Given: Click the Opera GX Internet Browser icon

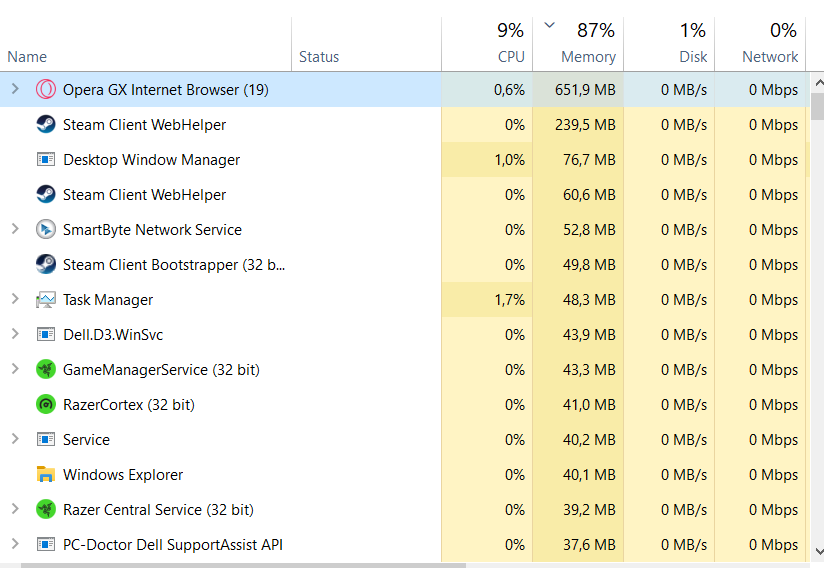Looking at the screenshot, I should click(46, 89).
